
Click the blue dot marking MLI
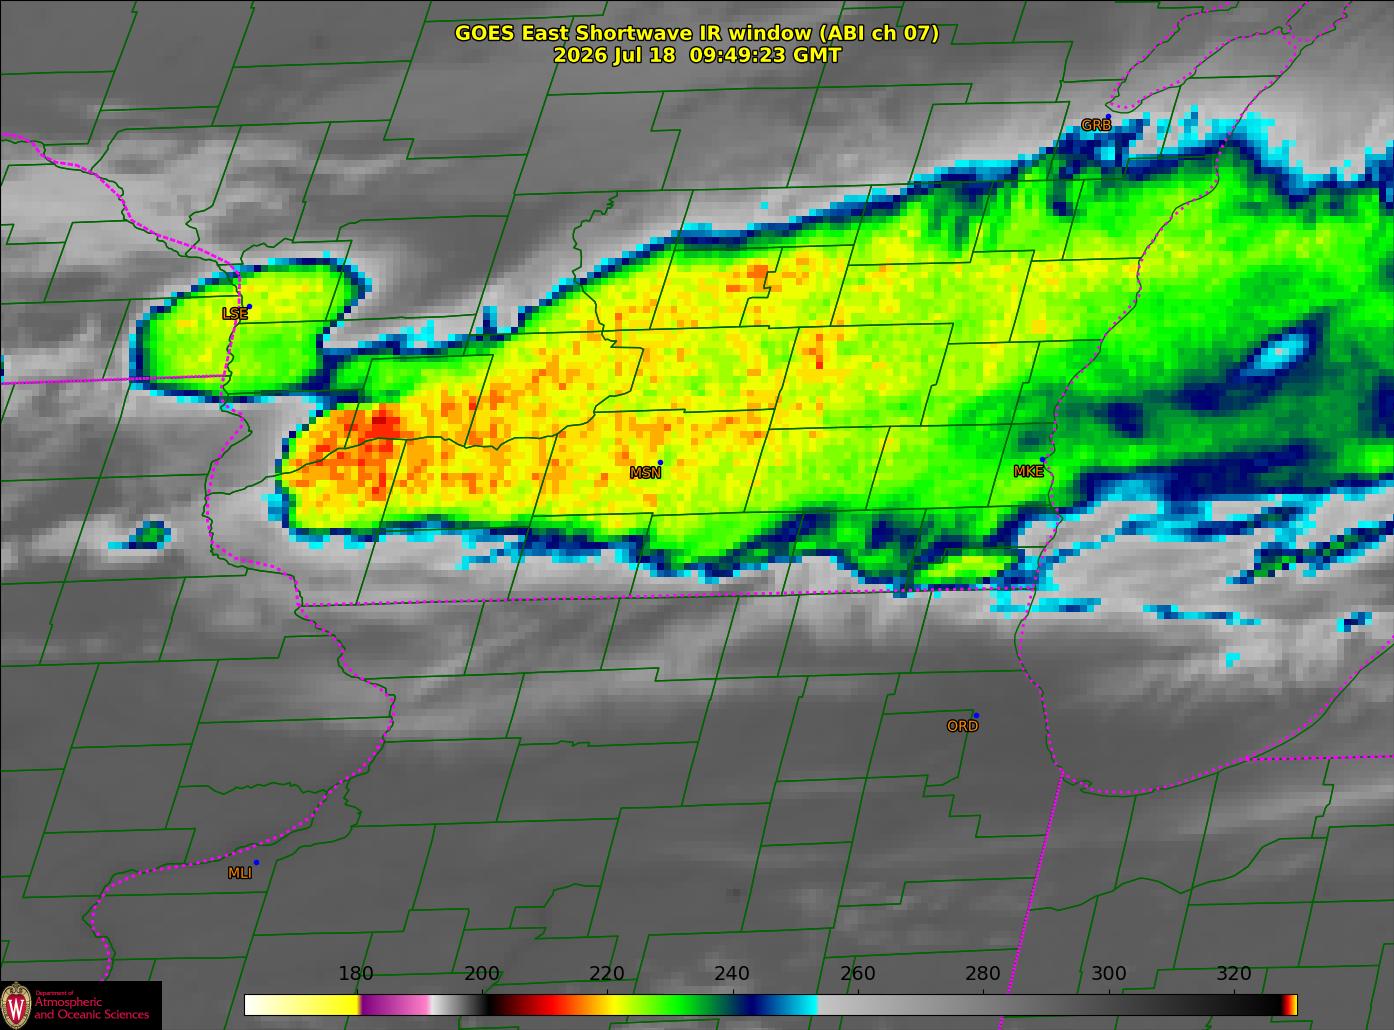pos(256,862)
